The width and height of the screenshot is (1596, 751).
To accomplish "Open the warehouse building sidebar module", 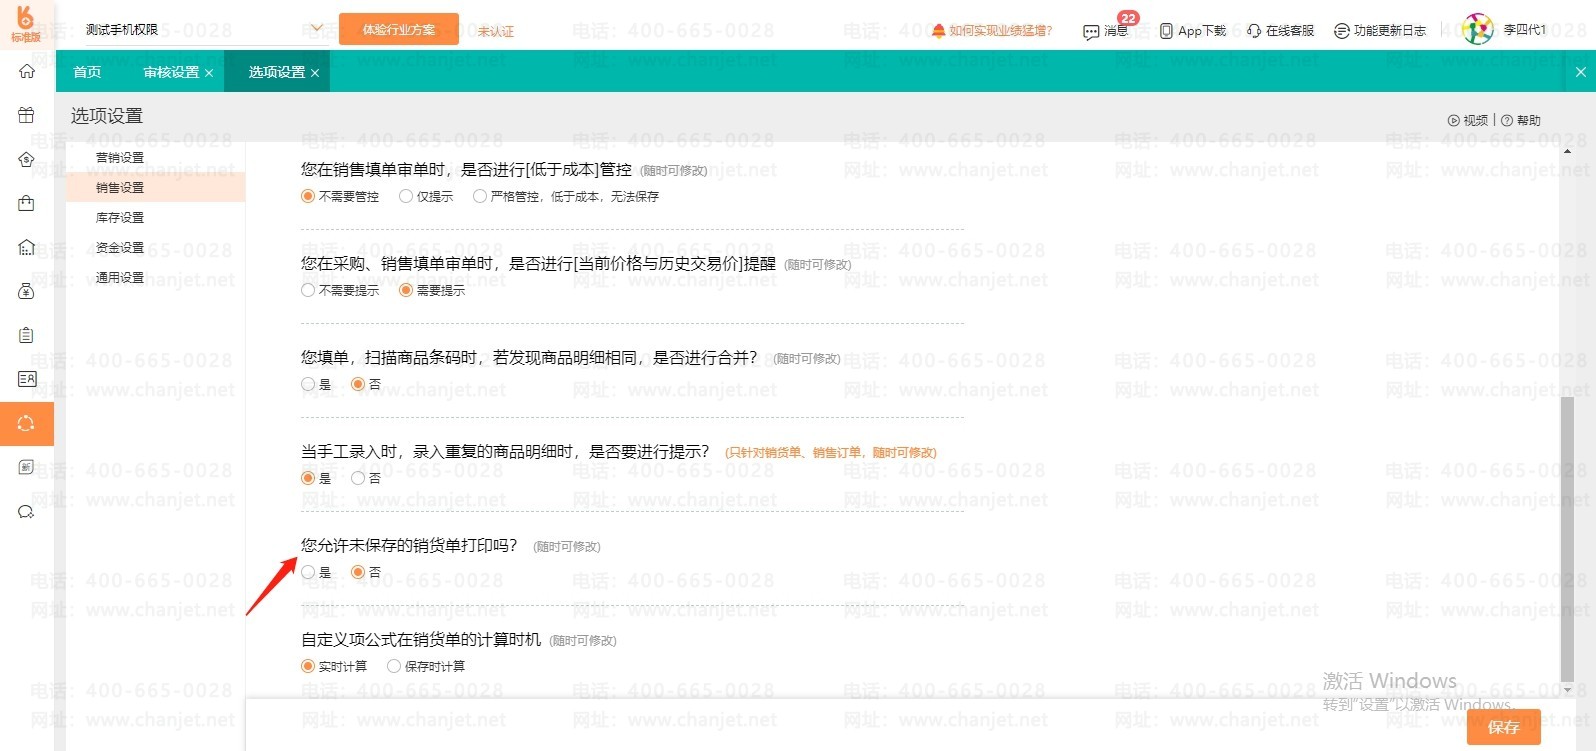I will point(27,247).
